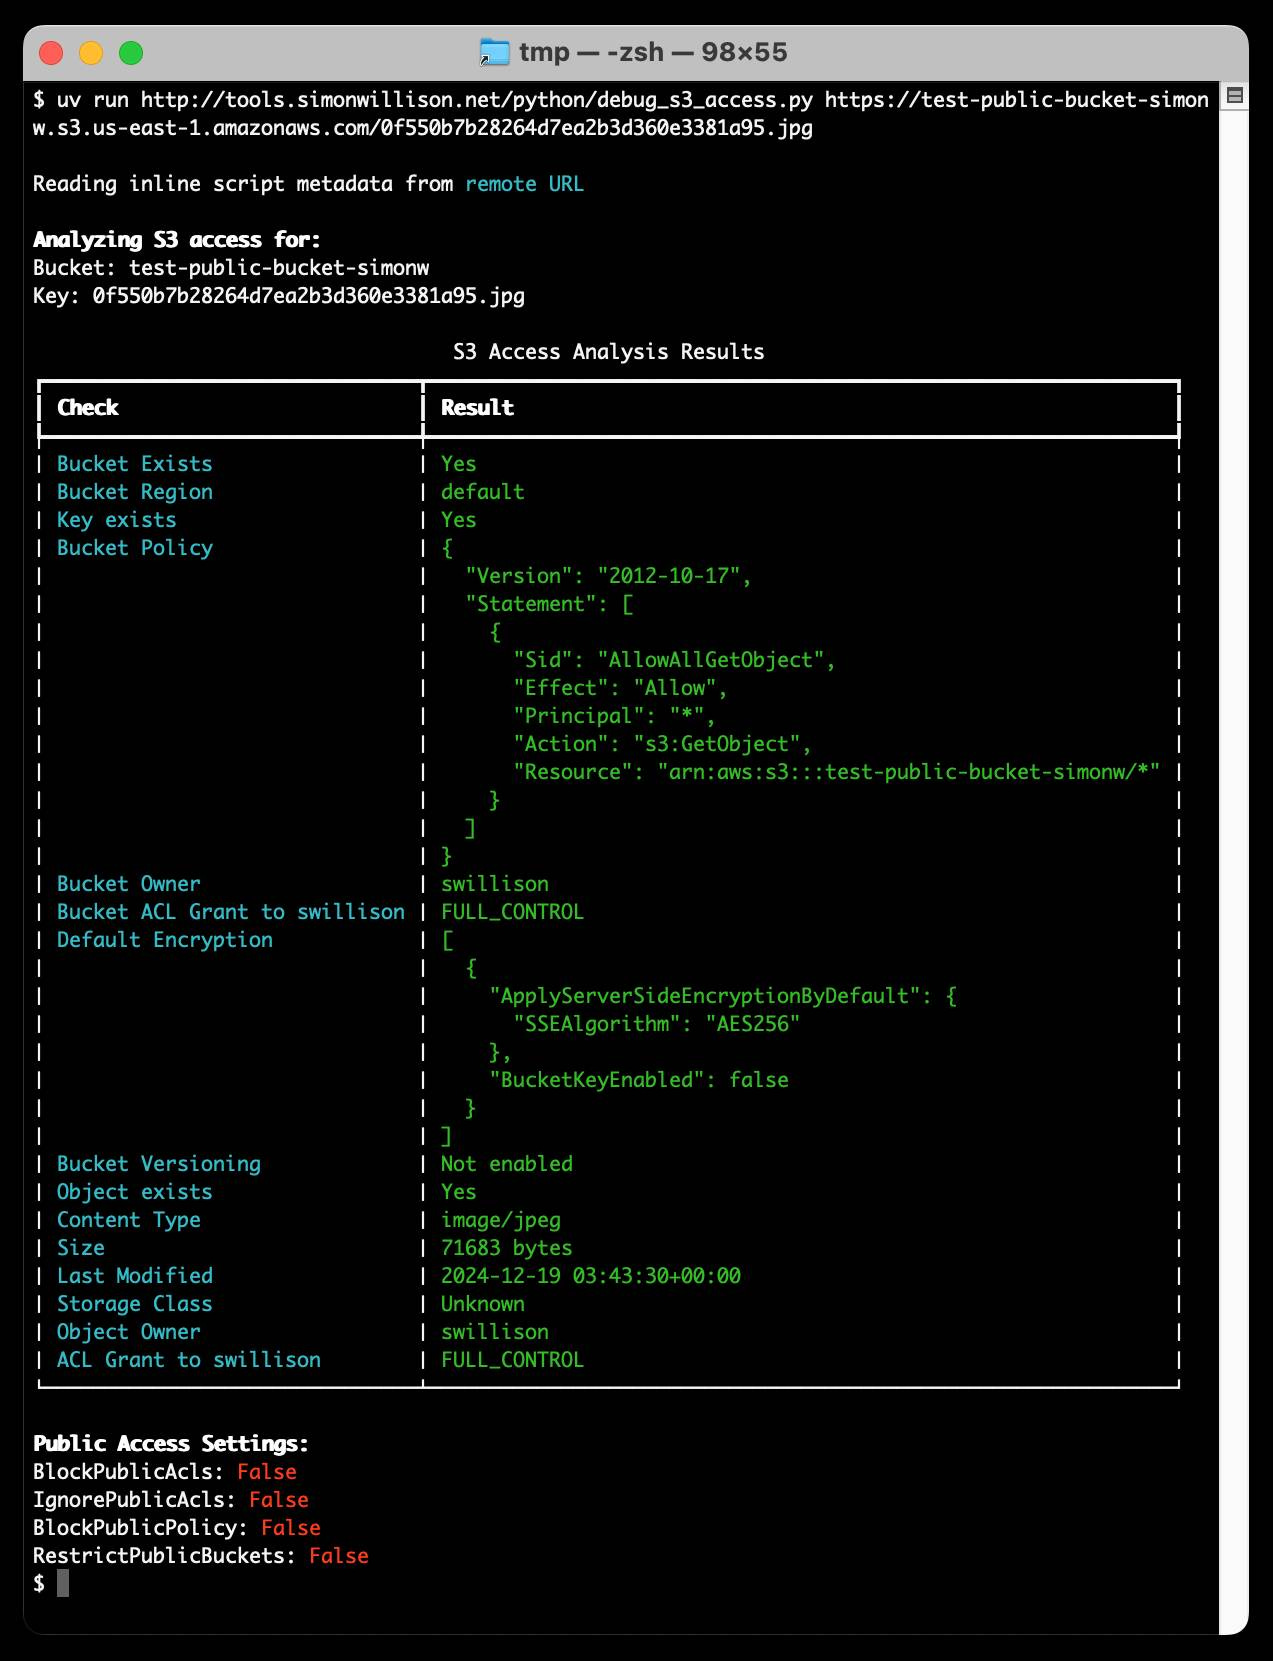Click the 'Content Type' row label
The width and height of the screenshot is (1273, 1661).
[x=128, y=1220]
